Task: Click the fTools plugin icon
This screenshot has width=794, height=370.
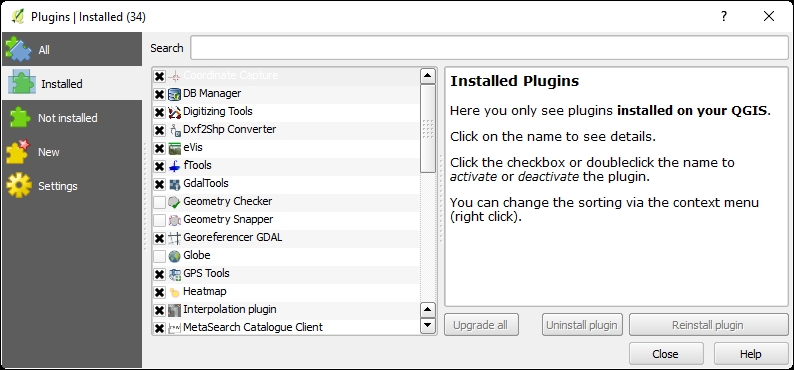Action: (175, 166)
